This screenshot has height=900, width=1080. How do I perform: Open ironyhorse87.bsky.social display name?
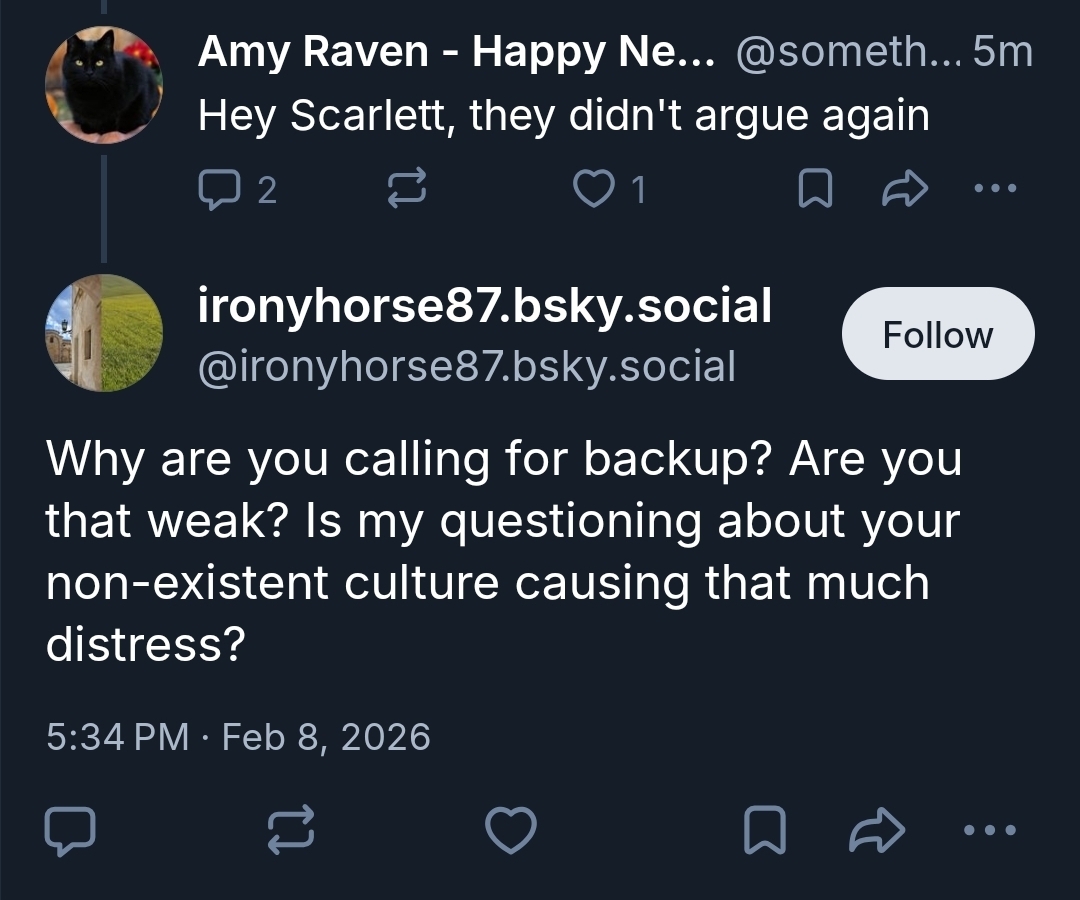pyautogui.click(x=485, y=307)
